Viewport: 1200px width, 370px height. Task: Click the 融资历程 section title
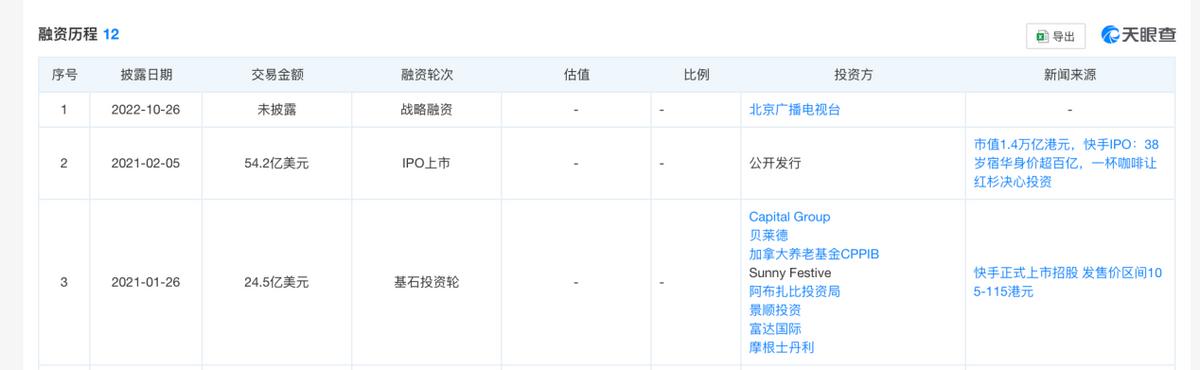(x=67, y=34)
